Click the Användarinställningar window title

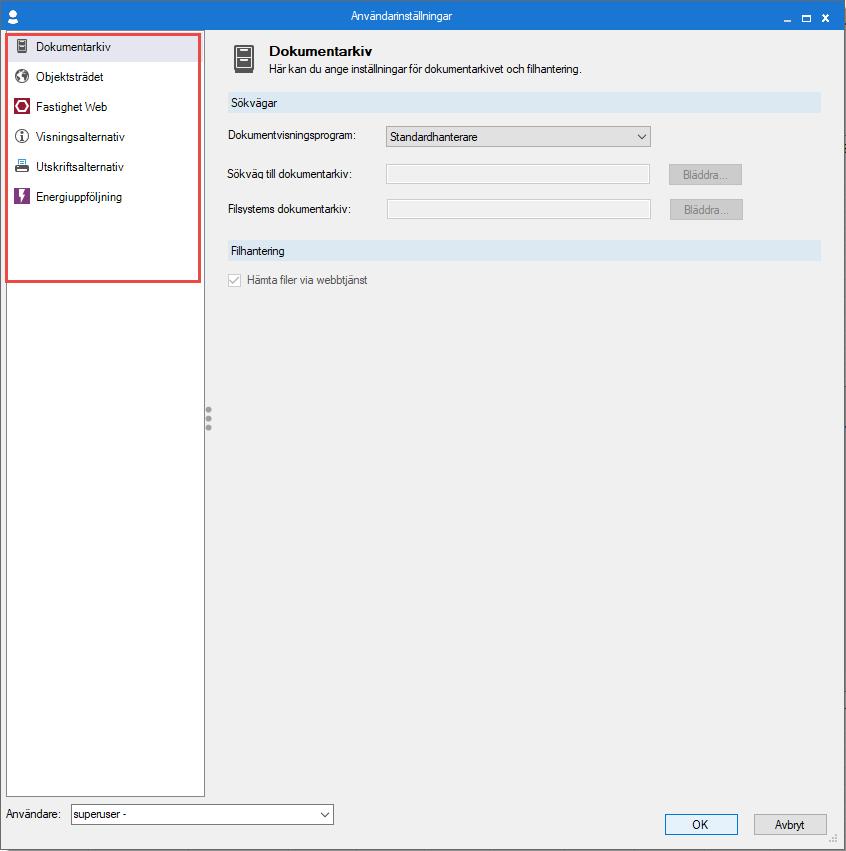402,16
